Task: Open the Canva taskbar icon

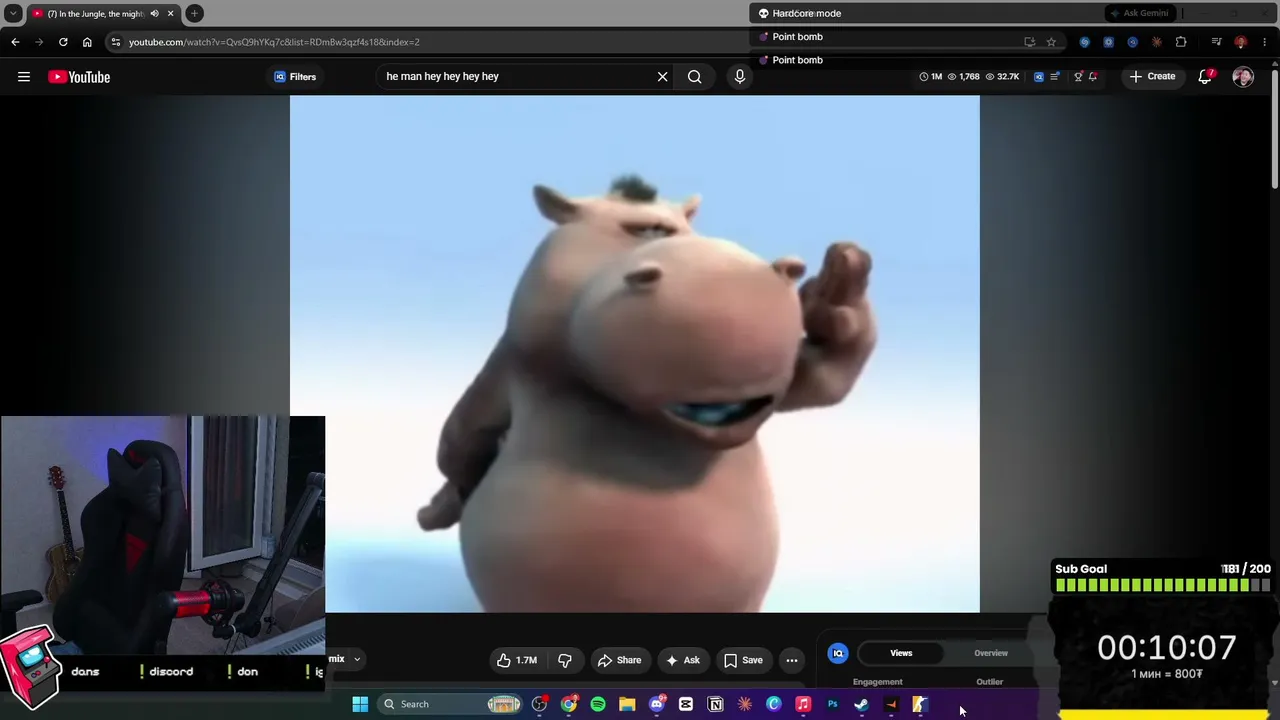Action: 774,704
